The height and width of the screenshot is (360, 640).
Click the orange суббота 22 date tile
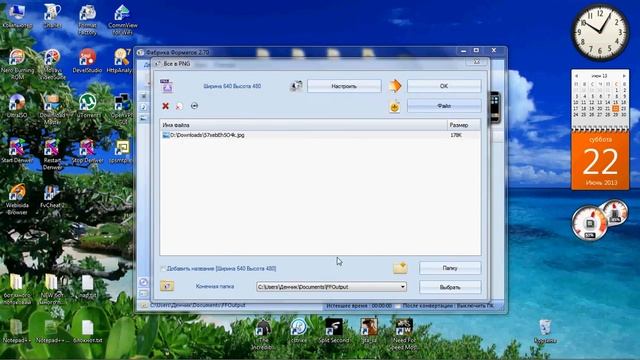pyautogui.click(x=600, y=161)
